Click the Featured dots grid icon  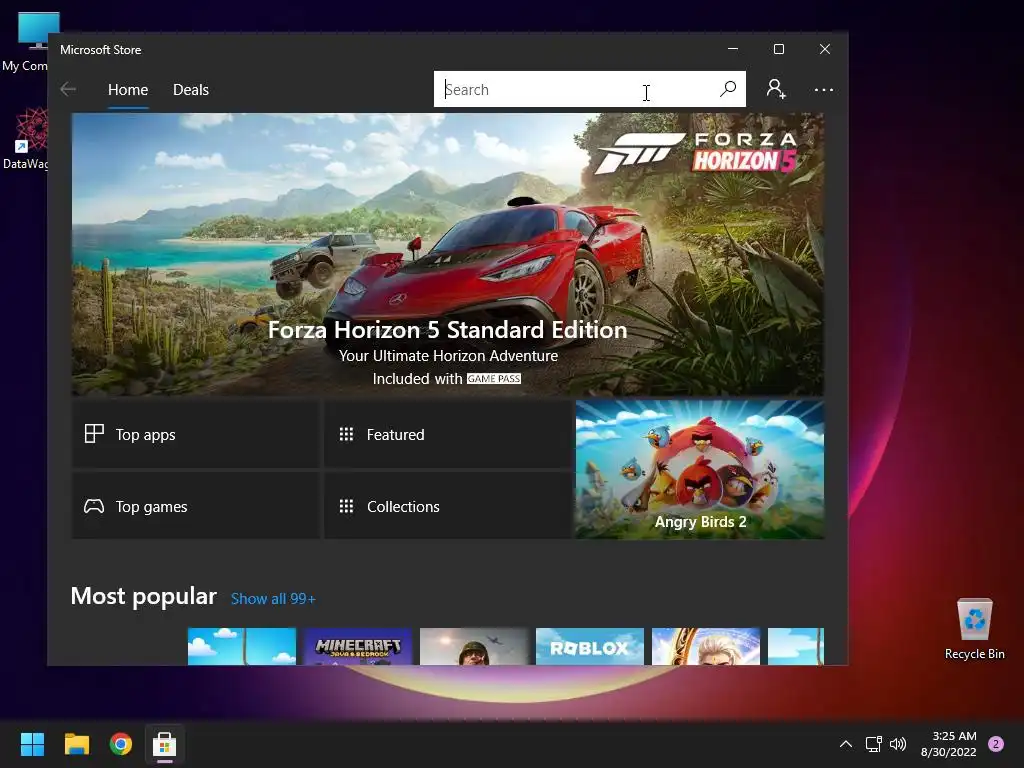(x=346, y=434)
